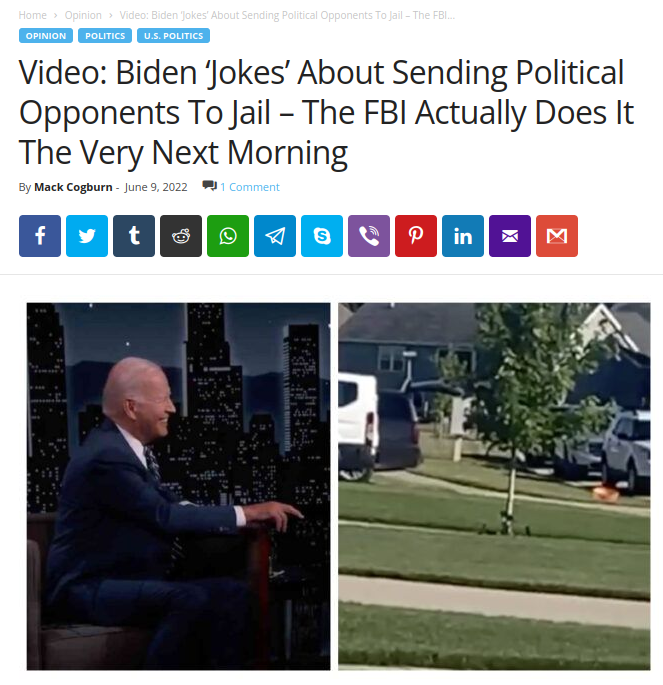This screenshot has height=685, width=663.
Task: Share article via Skype
Action: tap(322, 236)
